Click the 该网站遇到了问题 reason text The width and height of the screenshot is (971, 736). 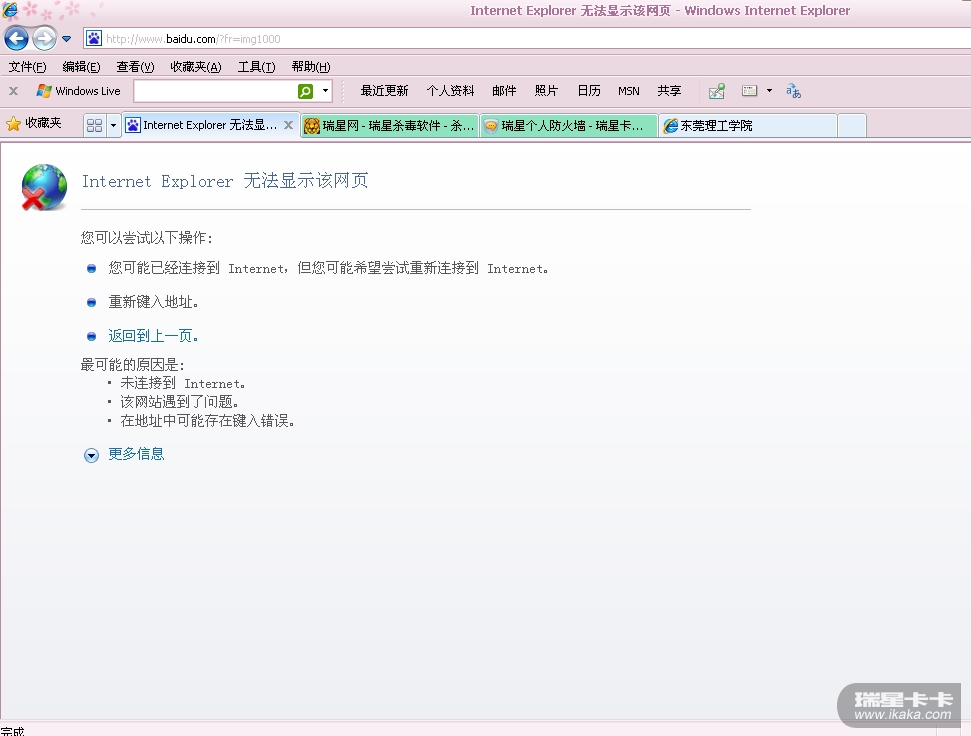tap(180, 402)
